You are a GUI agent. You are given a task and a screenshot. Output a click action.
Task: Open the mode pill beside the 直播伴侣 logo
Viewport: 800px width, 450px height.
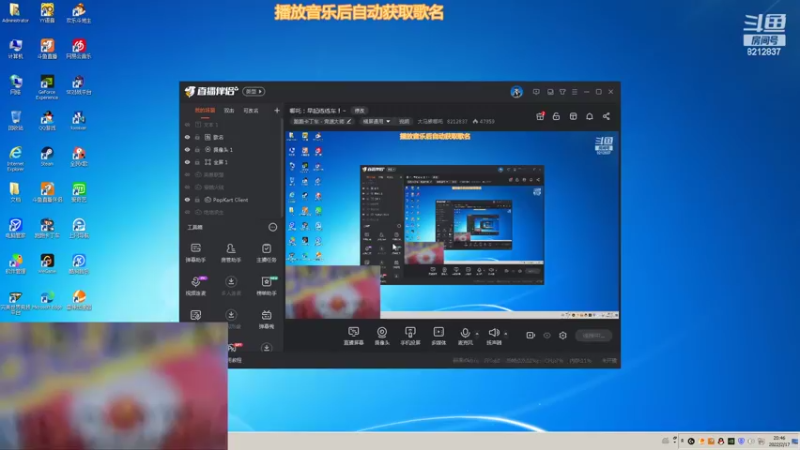254,91
